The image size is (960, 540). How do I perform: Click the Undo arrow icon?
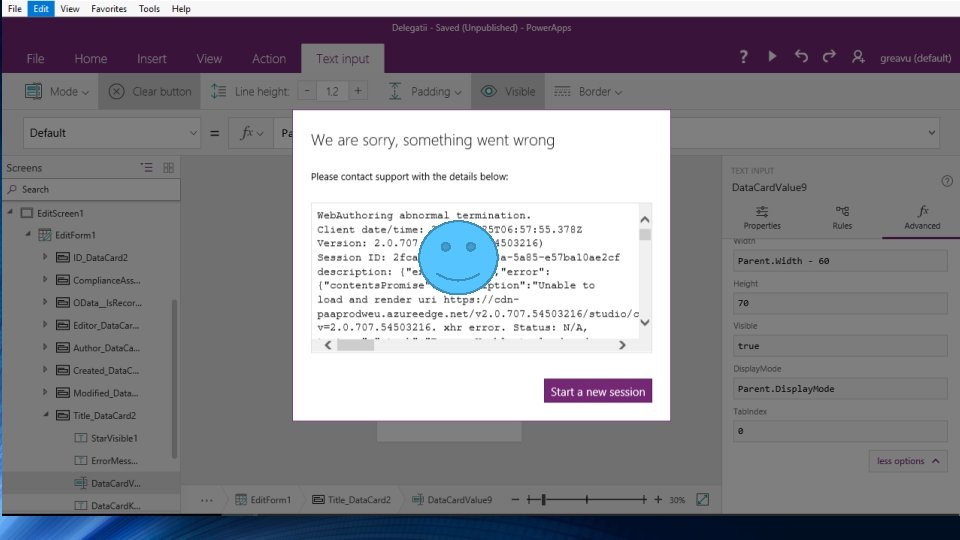coord(801,56)
